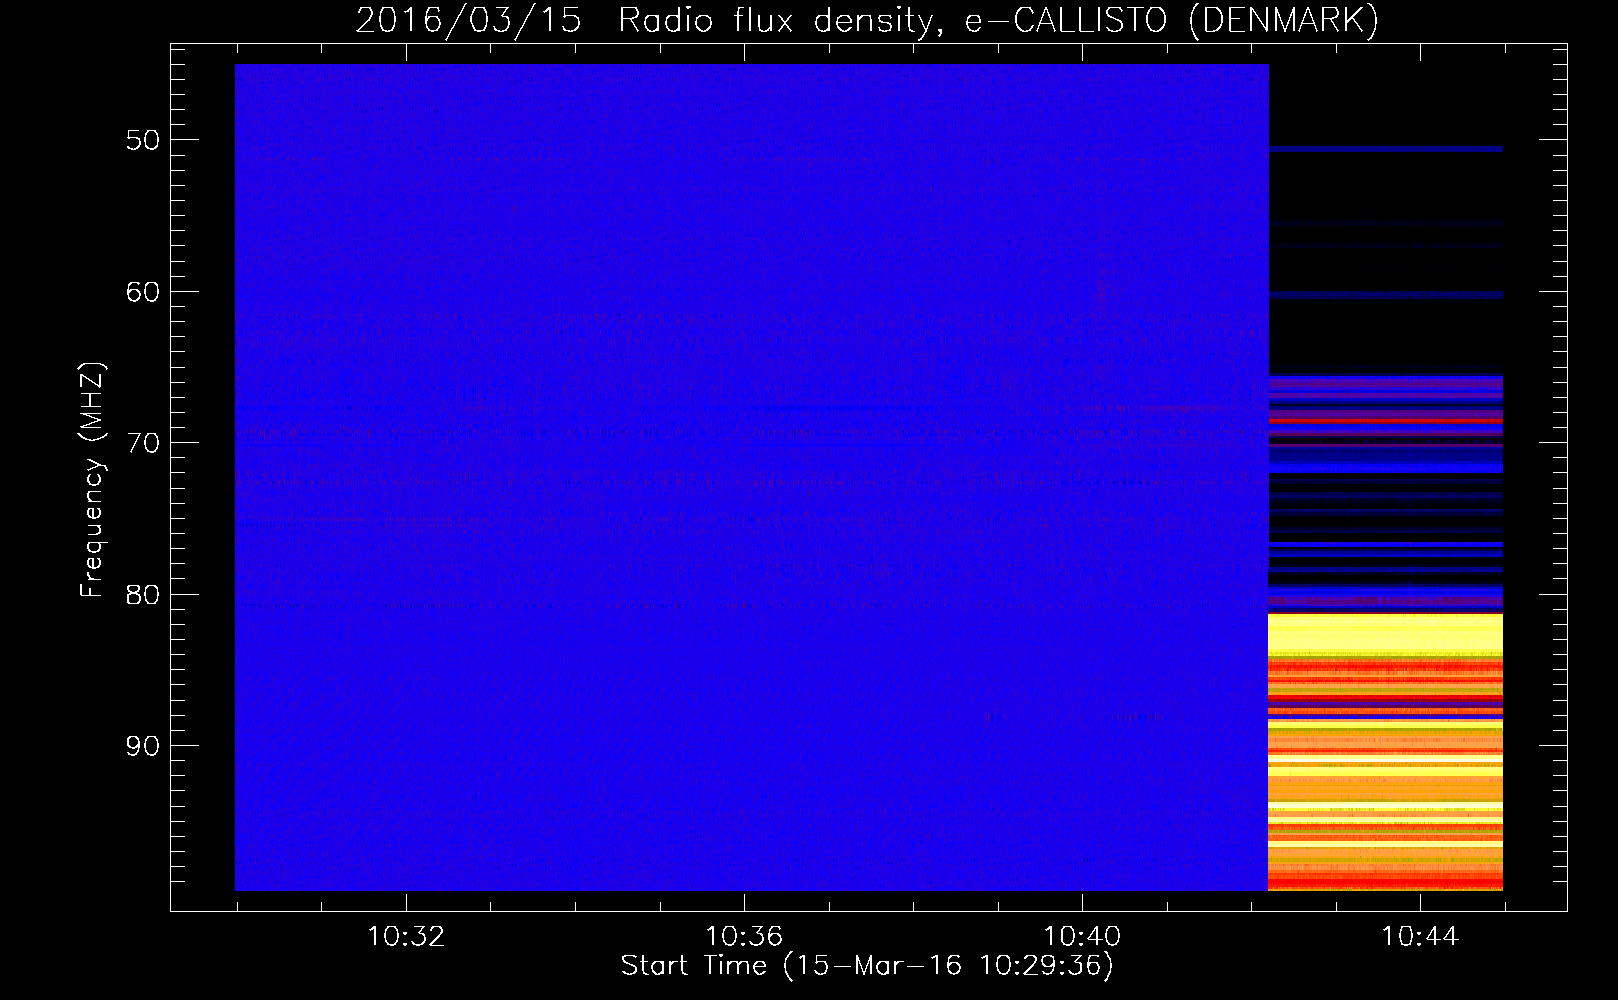Viewport: 1618px width, 1000px height.
Task: Click the 70 frequency tick label
Action: tap(143, 443)
